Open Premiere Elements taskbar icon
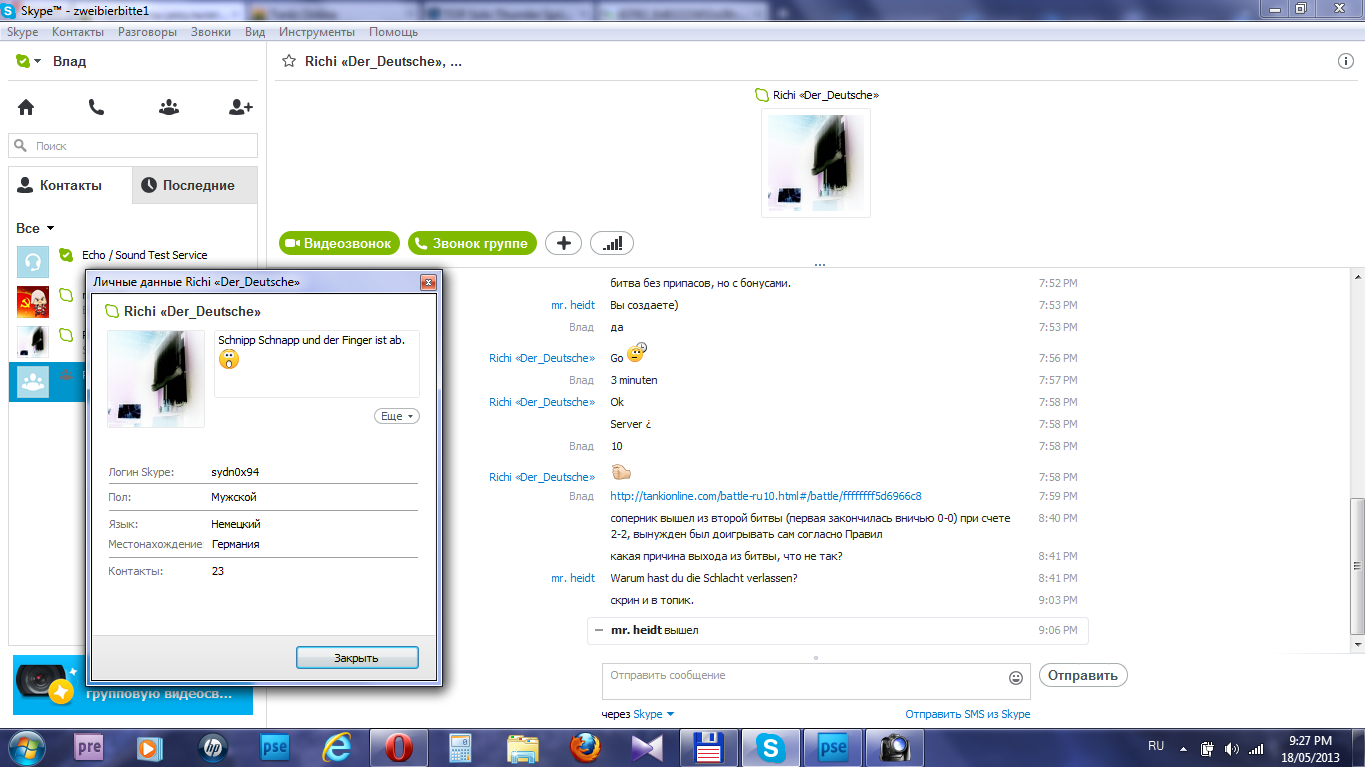Image resolution: width=1365 pixels, height=767 pixels. (x=89, y=747)
